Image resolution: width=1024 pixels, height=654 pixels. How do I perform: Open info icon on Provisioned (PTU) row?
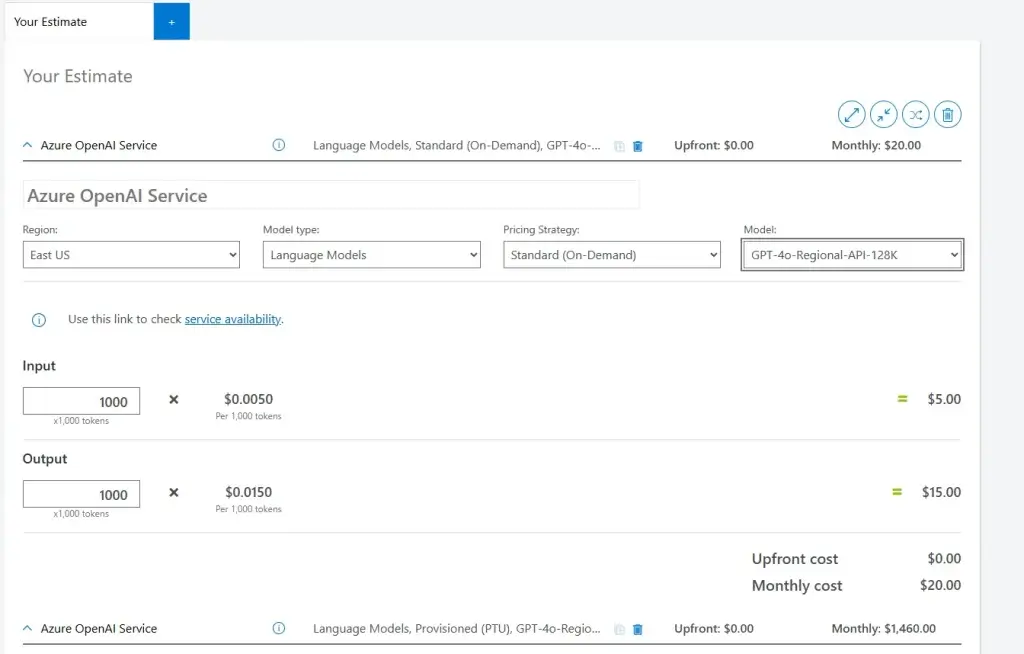279,628
